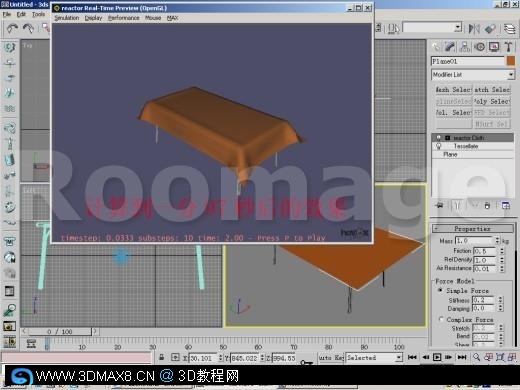
Task: Click the Friction value spinner
Action: point(502,251)
